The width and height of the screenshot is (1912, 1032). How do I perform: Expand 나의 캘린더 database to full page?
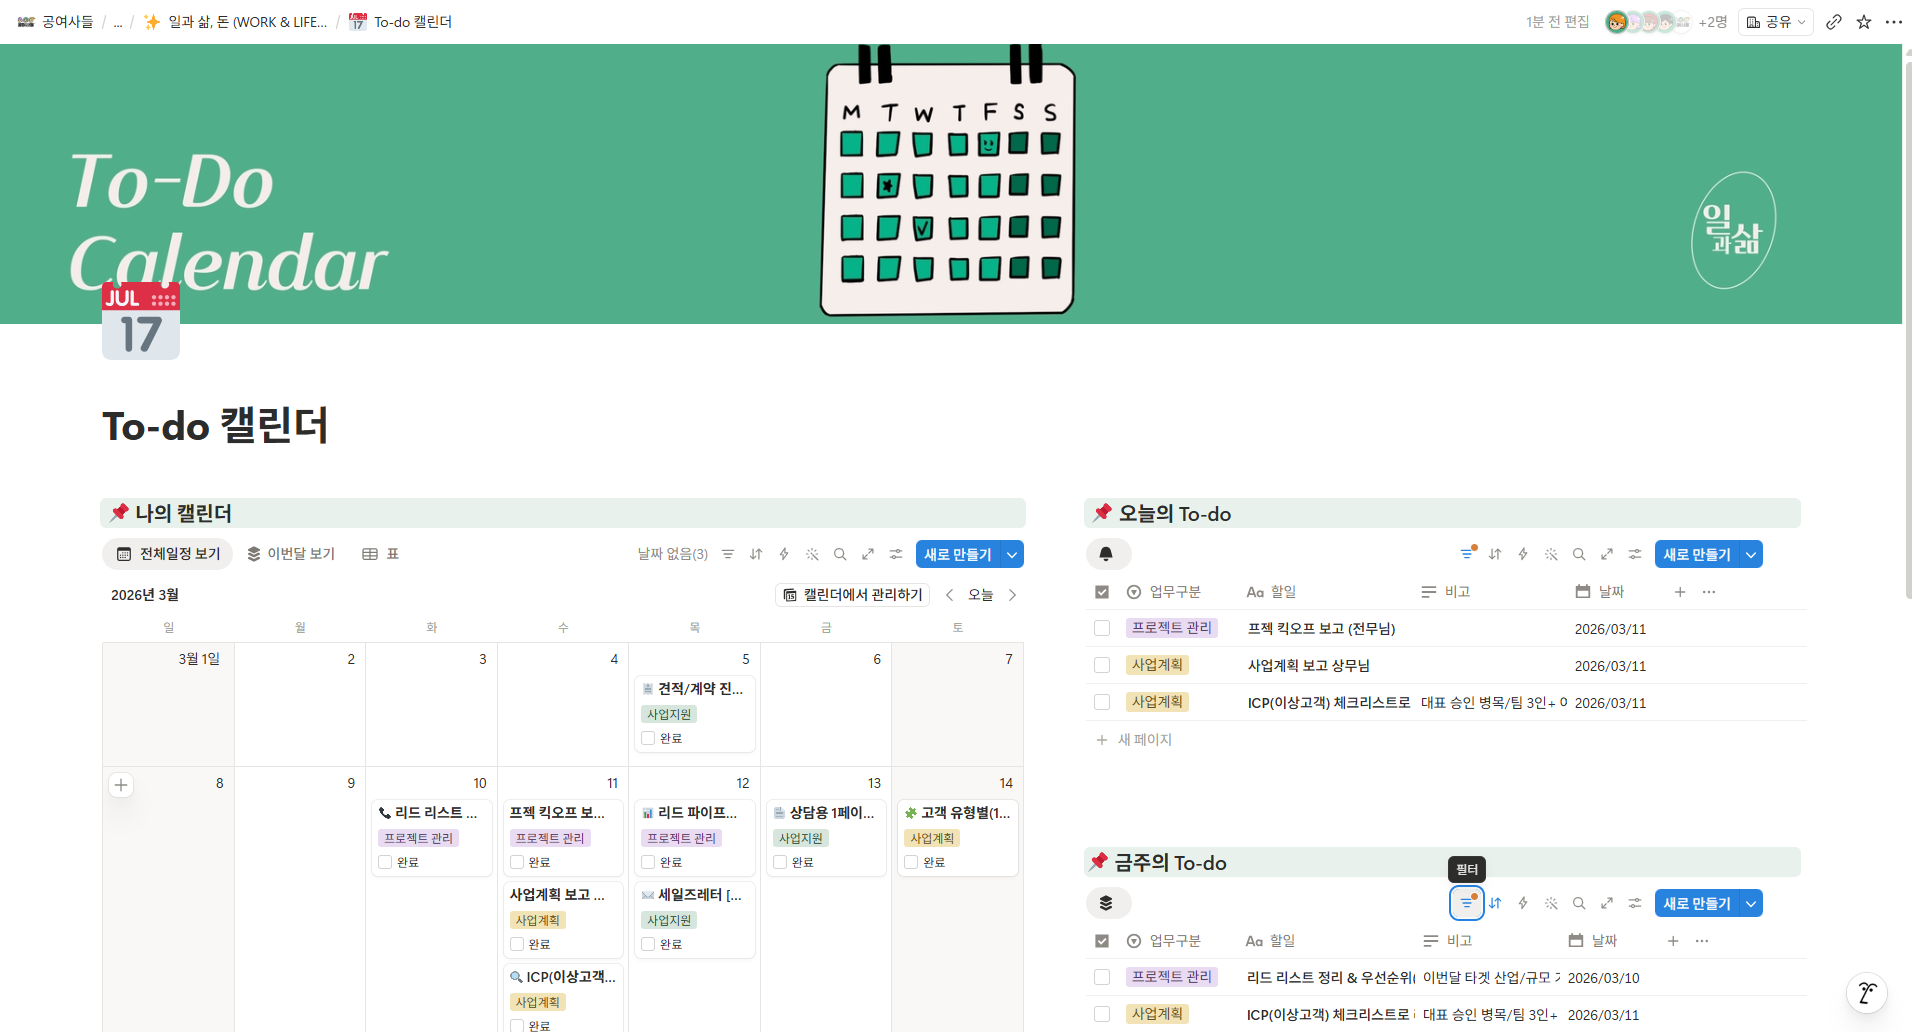coord(868,554)
